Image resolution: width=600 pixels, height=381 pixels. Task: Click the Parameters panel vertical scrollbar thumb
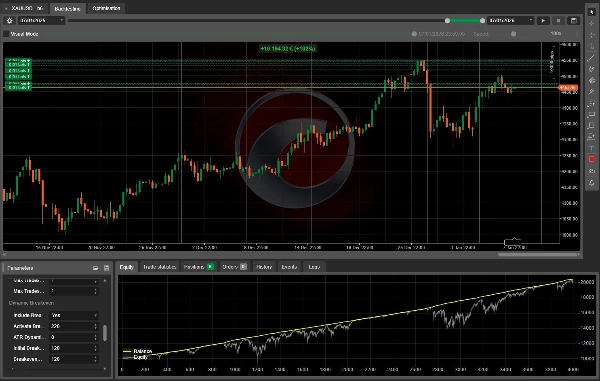105,333
